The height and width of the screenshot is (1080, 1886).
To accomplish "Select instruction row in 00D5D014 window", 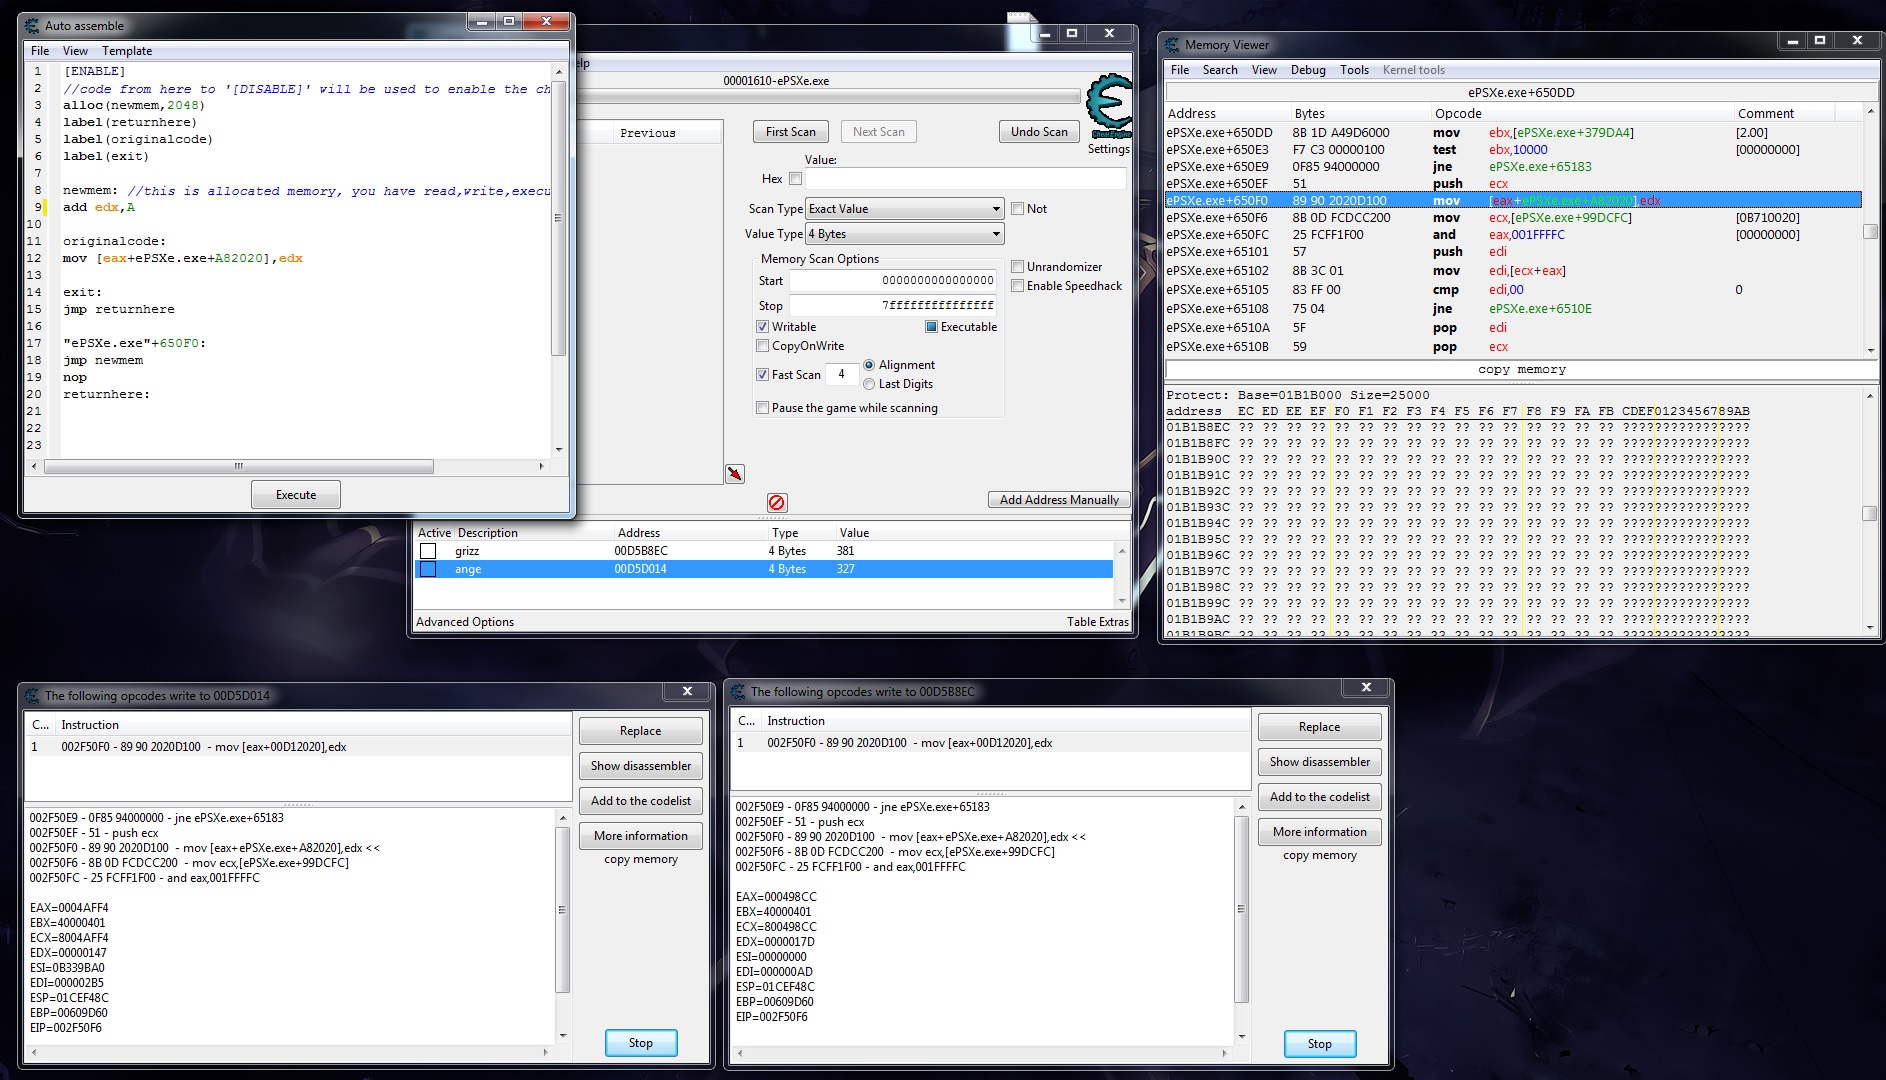I will click(x=298, y=747).
